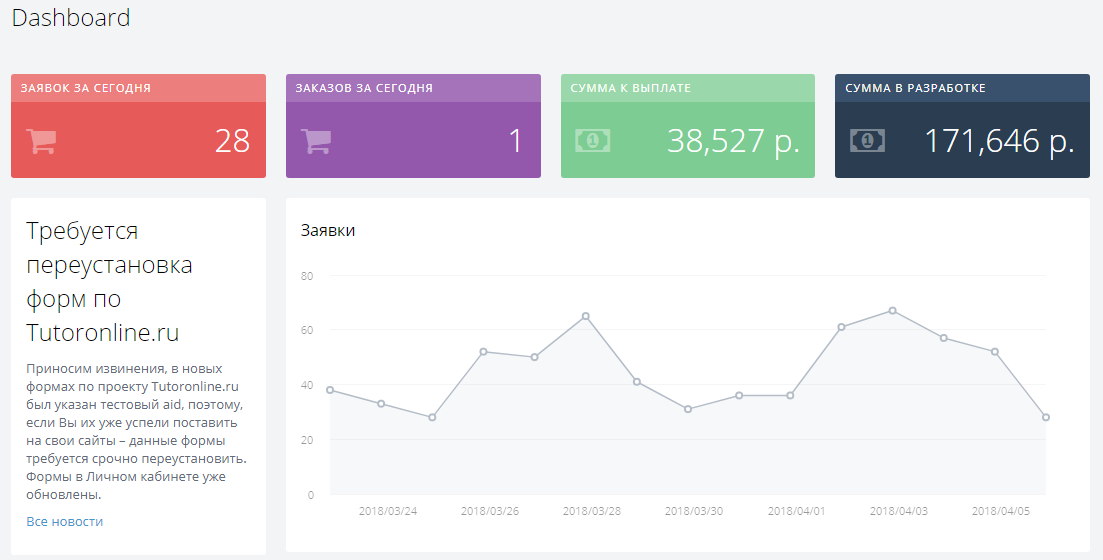Click the cart icon in purple orders card
Screen dimensions: 1103x560
click(316, 141)
